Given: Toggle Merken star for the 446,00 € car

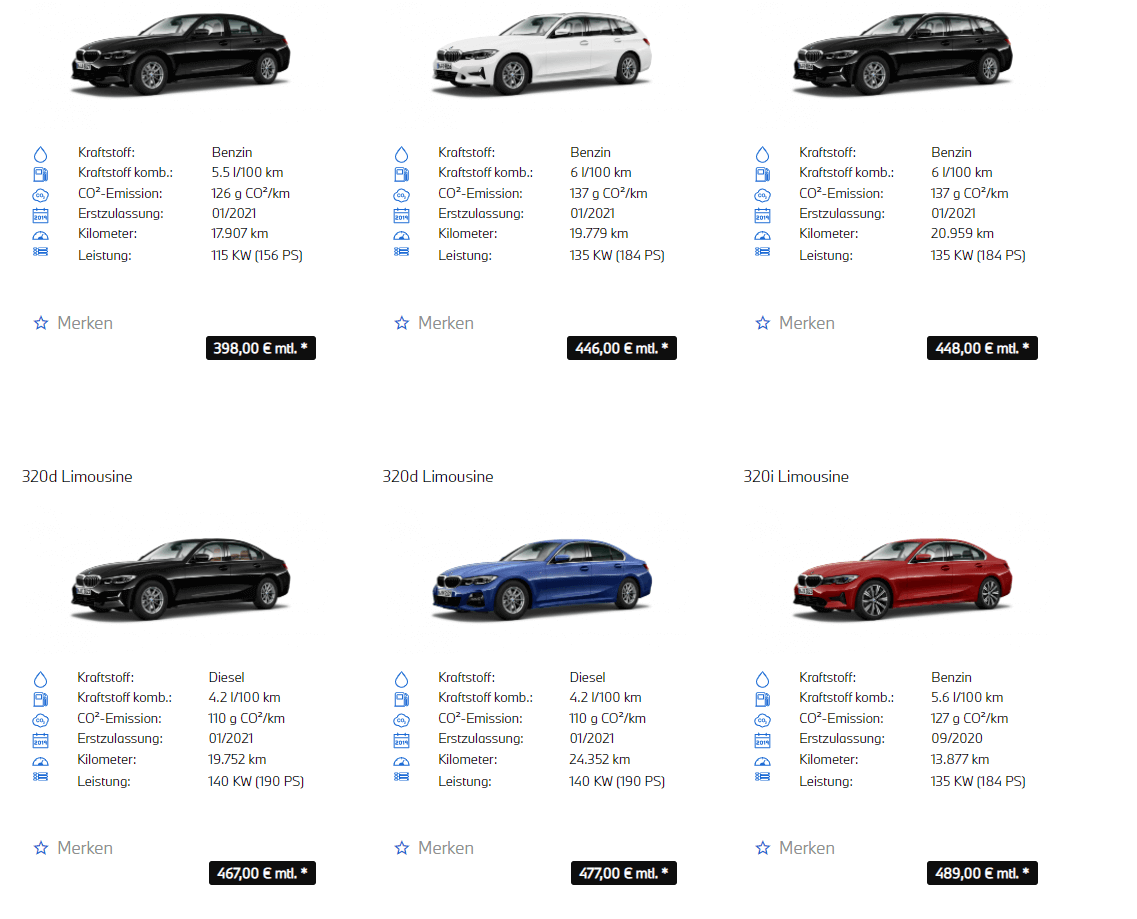Looking at the screenshot, I should pyautogui.click(x=402, y=323).
